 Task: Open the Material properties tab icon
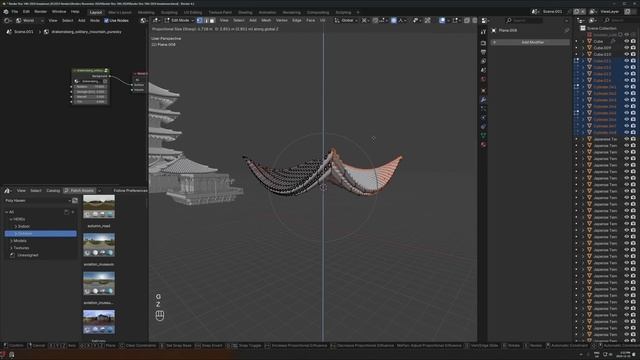(483, 144)
